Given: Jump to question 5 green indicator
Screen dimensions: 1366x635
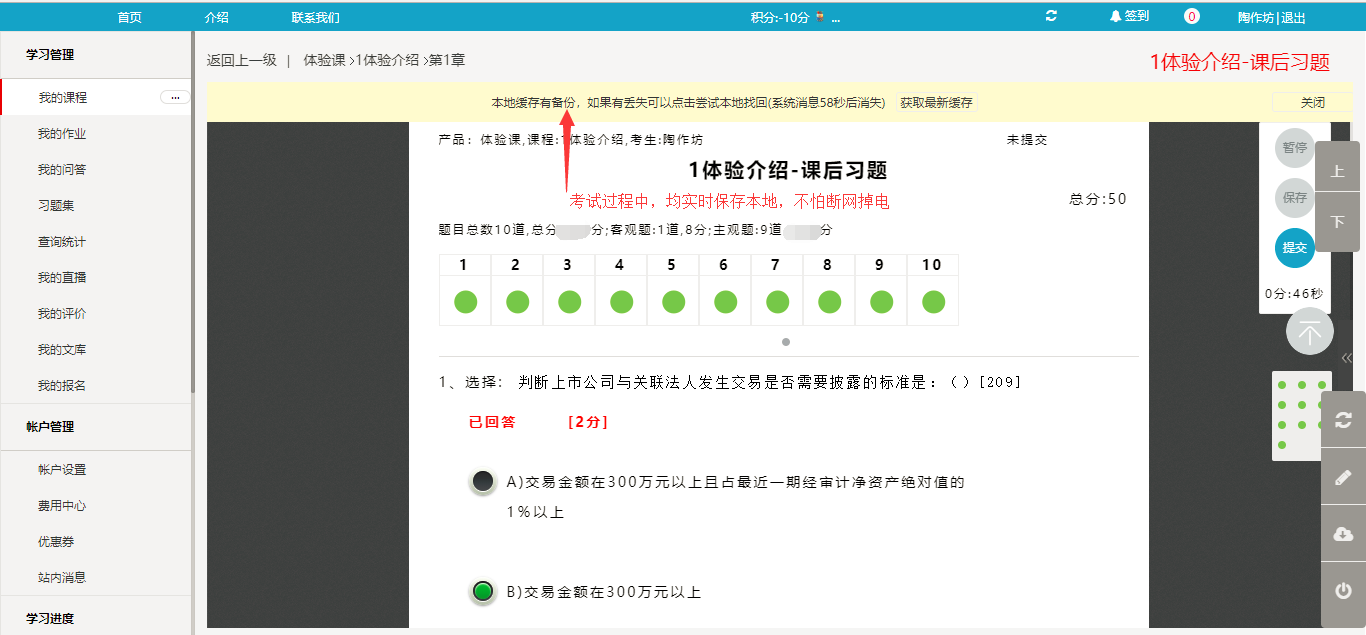Looking at the screenshot, I should tap(673, 301).
